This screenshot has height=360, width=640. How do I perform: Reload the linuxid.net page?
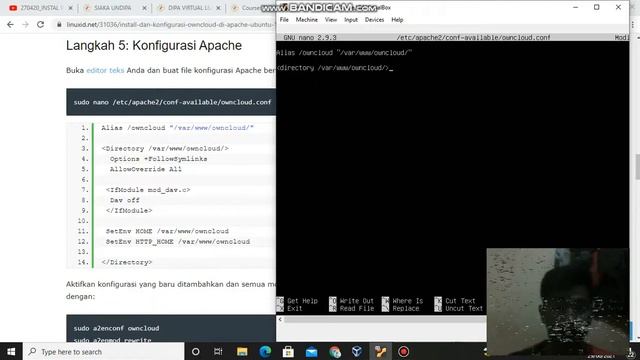click(x=40, y=24)
